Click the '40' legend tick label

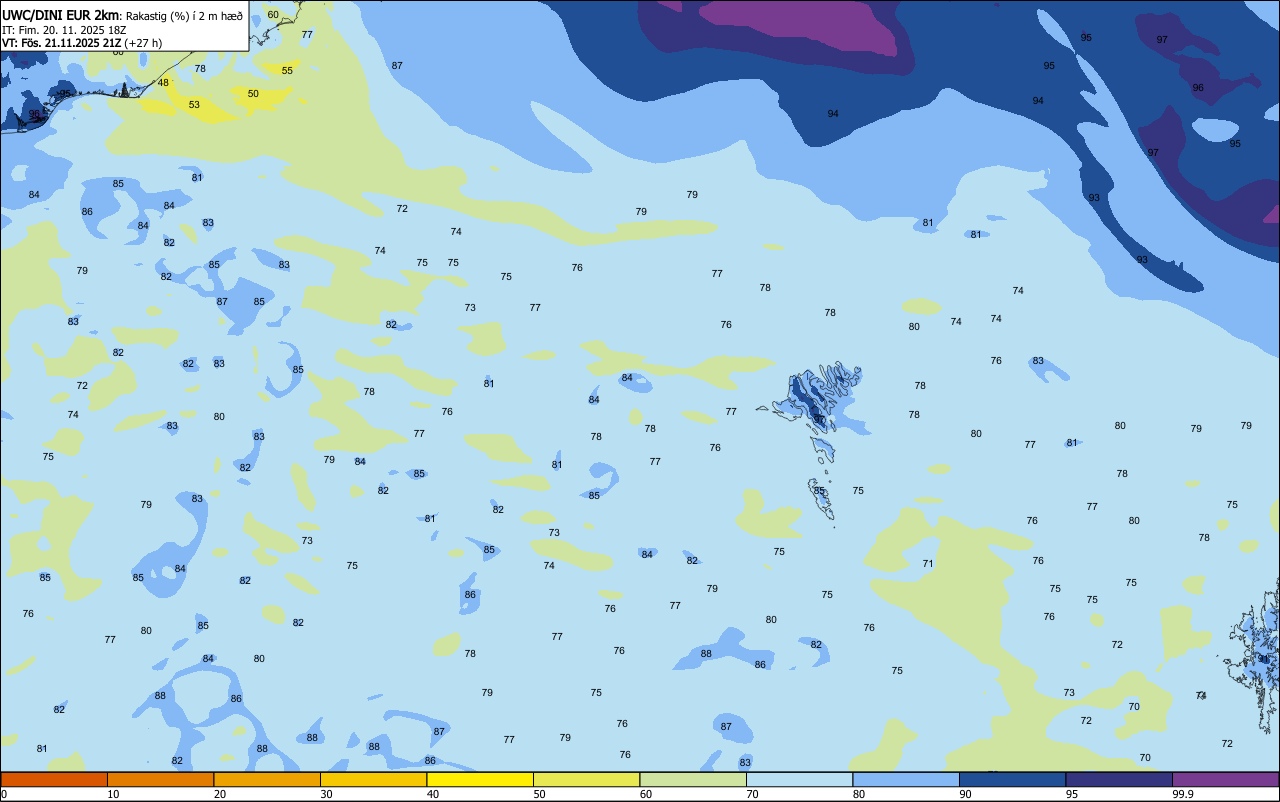pyautogui.click(x=433, y=794)
